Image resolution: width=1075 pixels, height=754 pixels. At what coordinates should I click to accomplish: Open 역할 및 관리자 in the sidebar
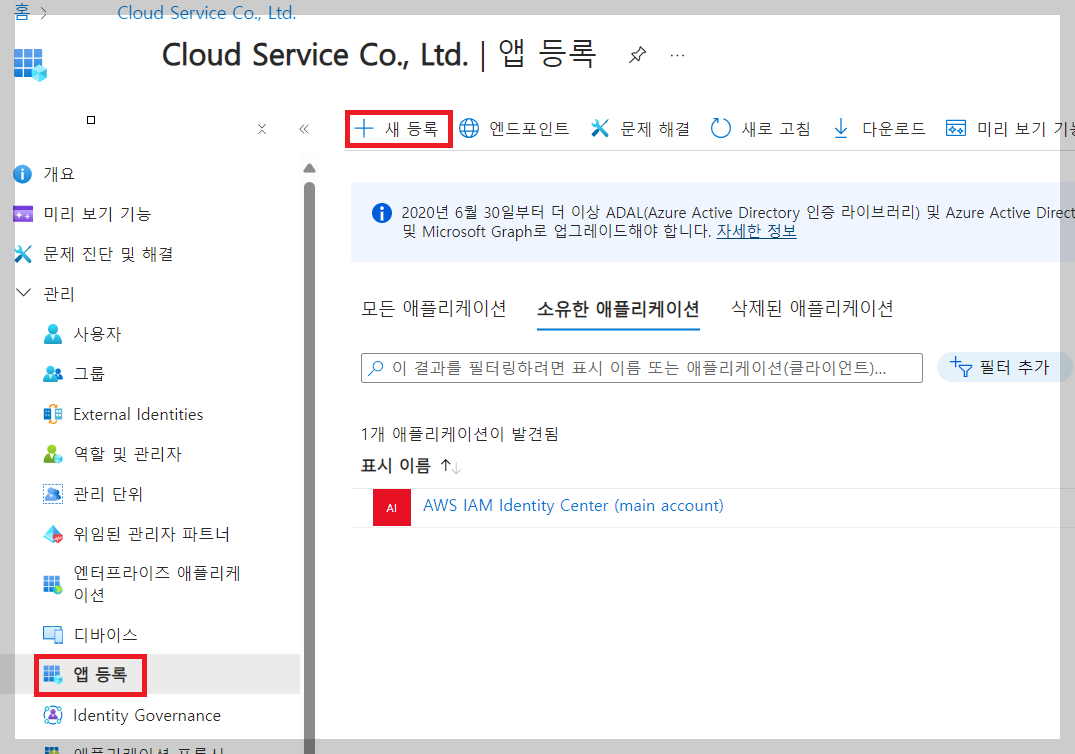128,454
